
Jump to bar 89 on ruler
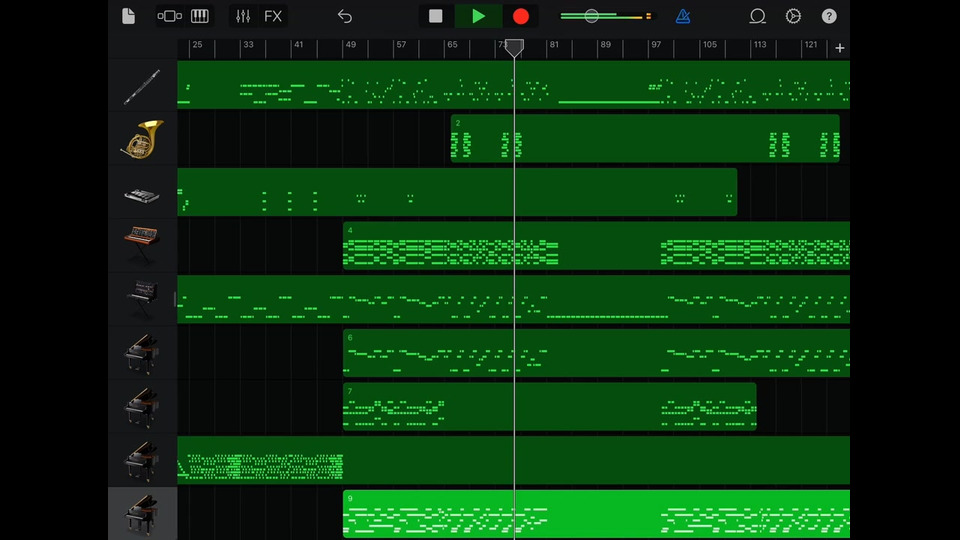pyautogui.click(x=606, y=45)
